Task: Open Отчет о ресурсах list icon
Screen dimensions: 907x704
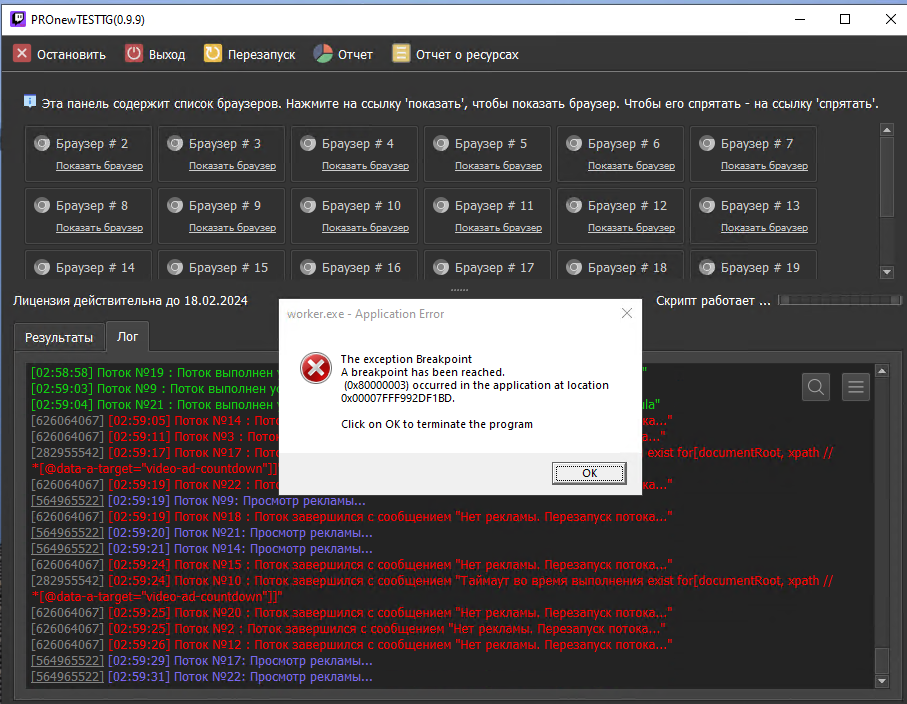Action: pyautogui.click(x=401, y=54)
